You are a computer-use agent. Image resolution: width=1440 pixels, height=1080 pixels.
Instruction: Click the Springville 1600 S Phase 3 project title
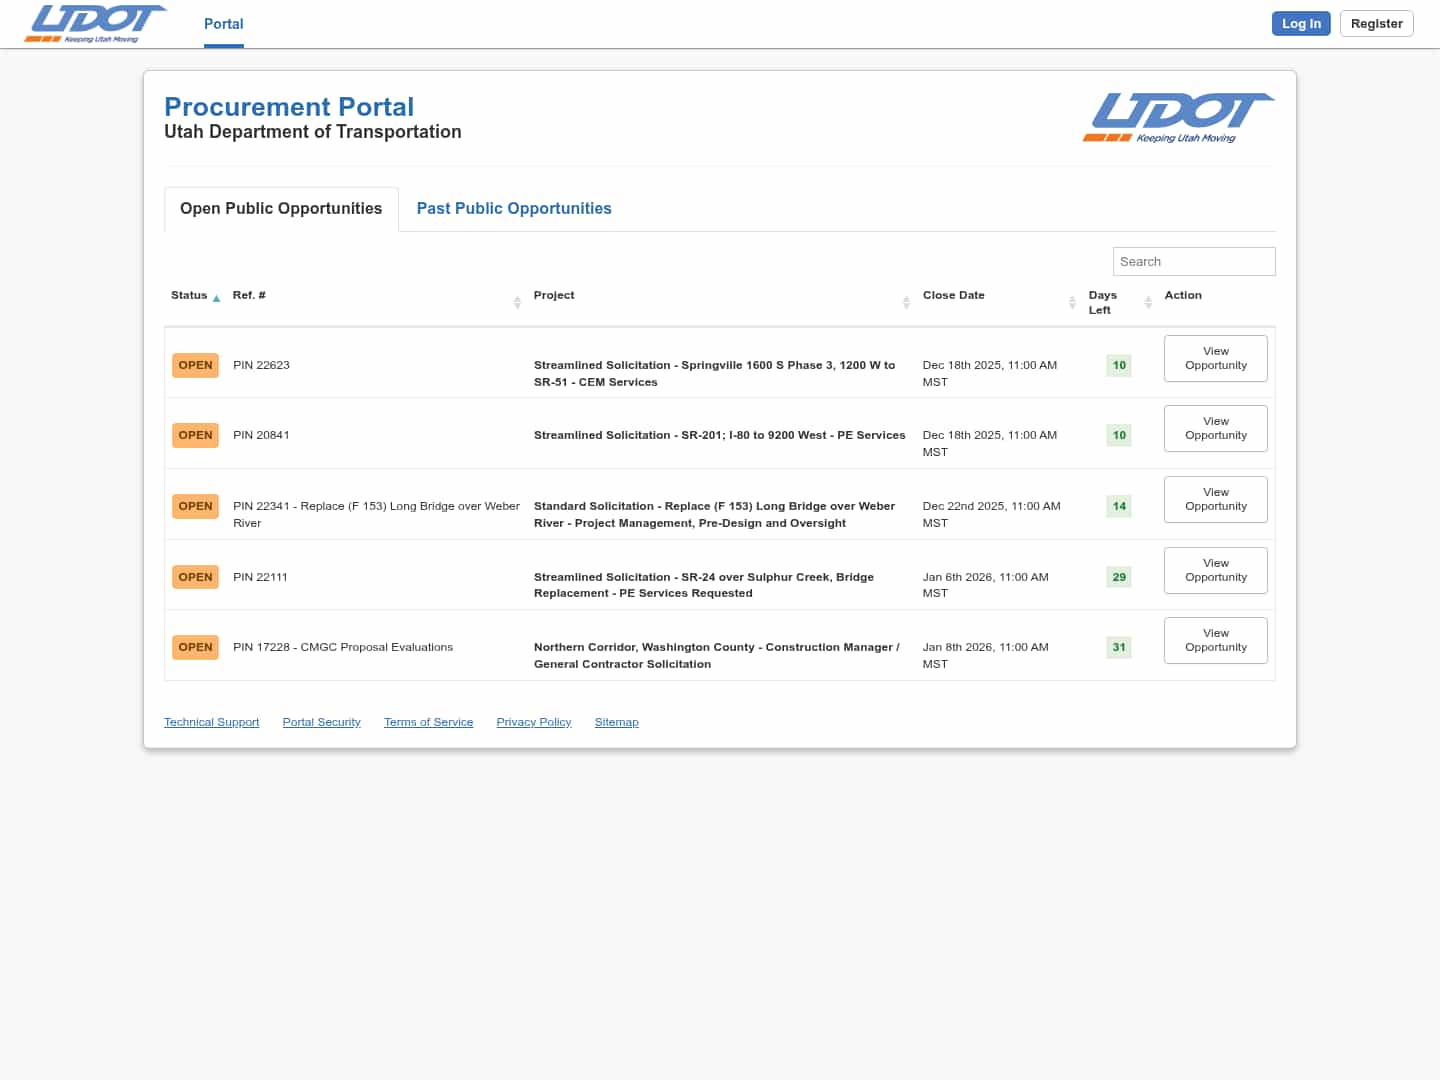[714, 373]
